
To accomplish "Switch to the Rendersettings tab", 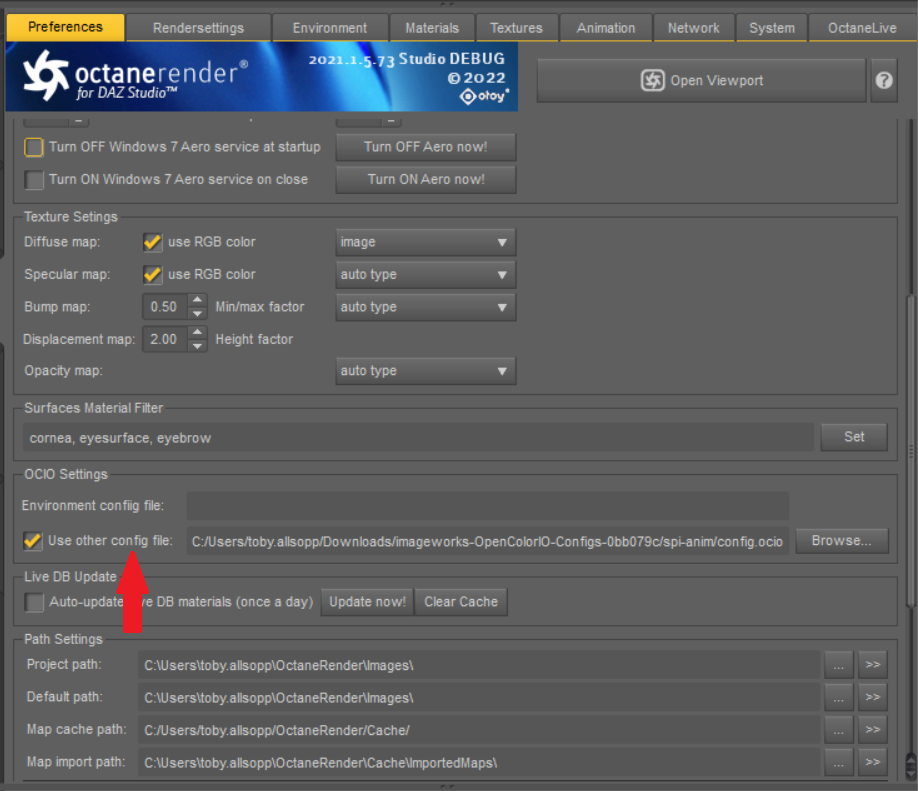I will tap(198, 28).
